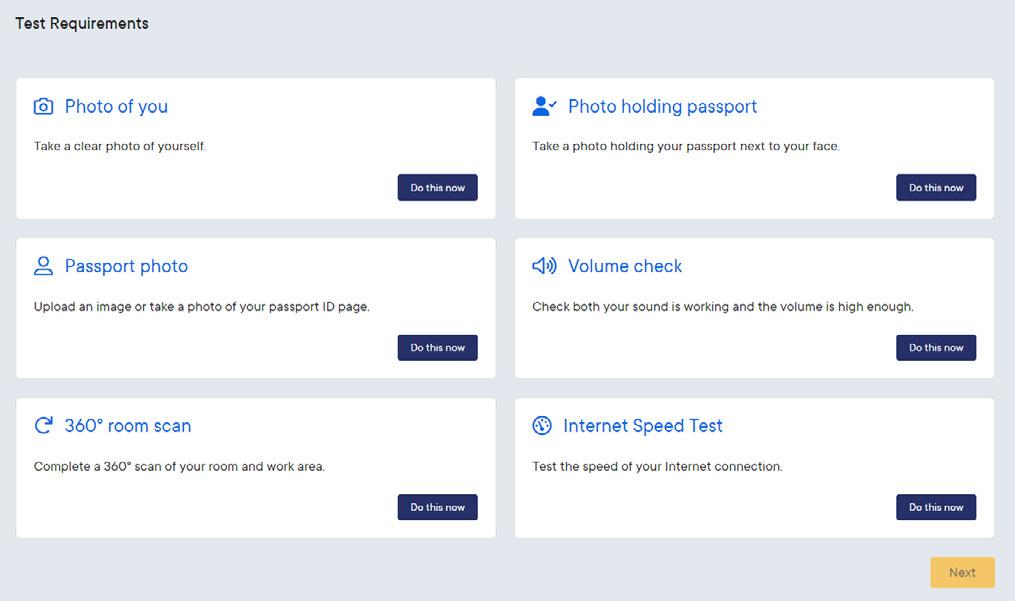Click the circular arrow icon for room scan

(43, 426)
